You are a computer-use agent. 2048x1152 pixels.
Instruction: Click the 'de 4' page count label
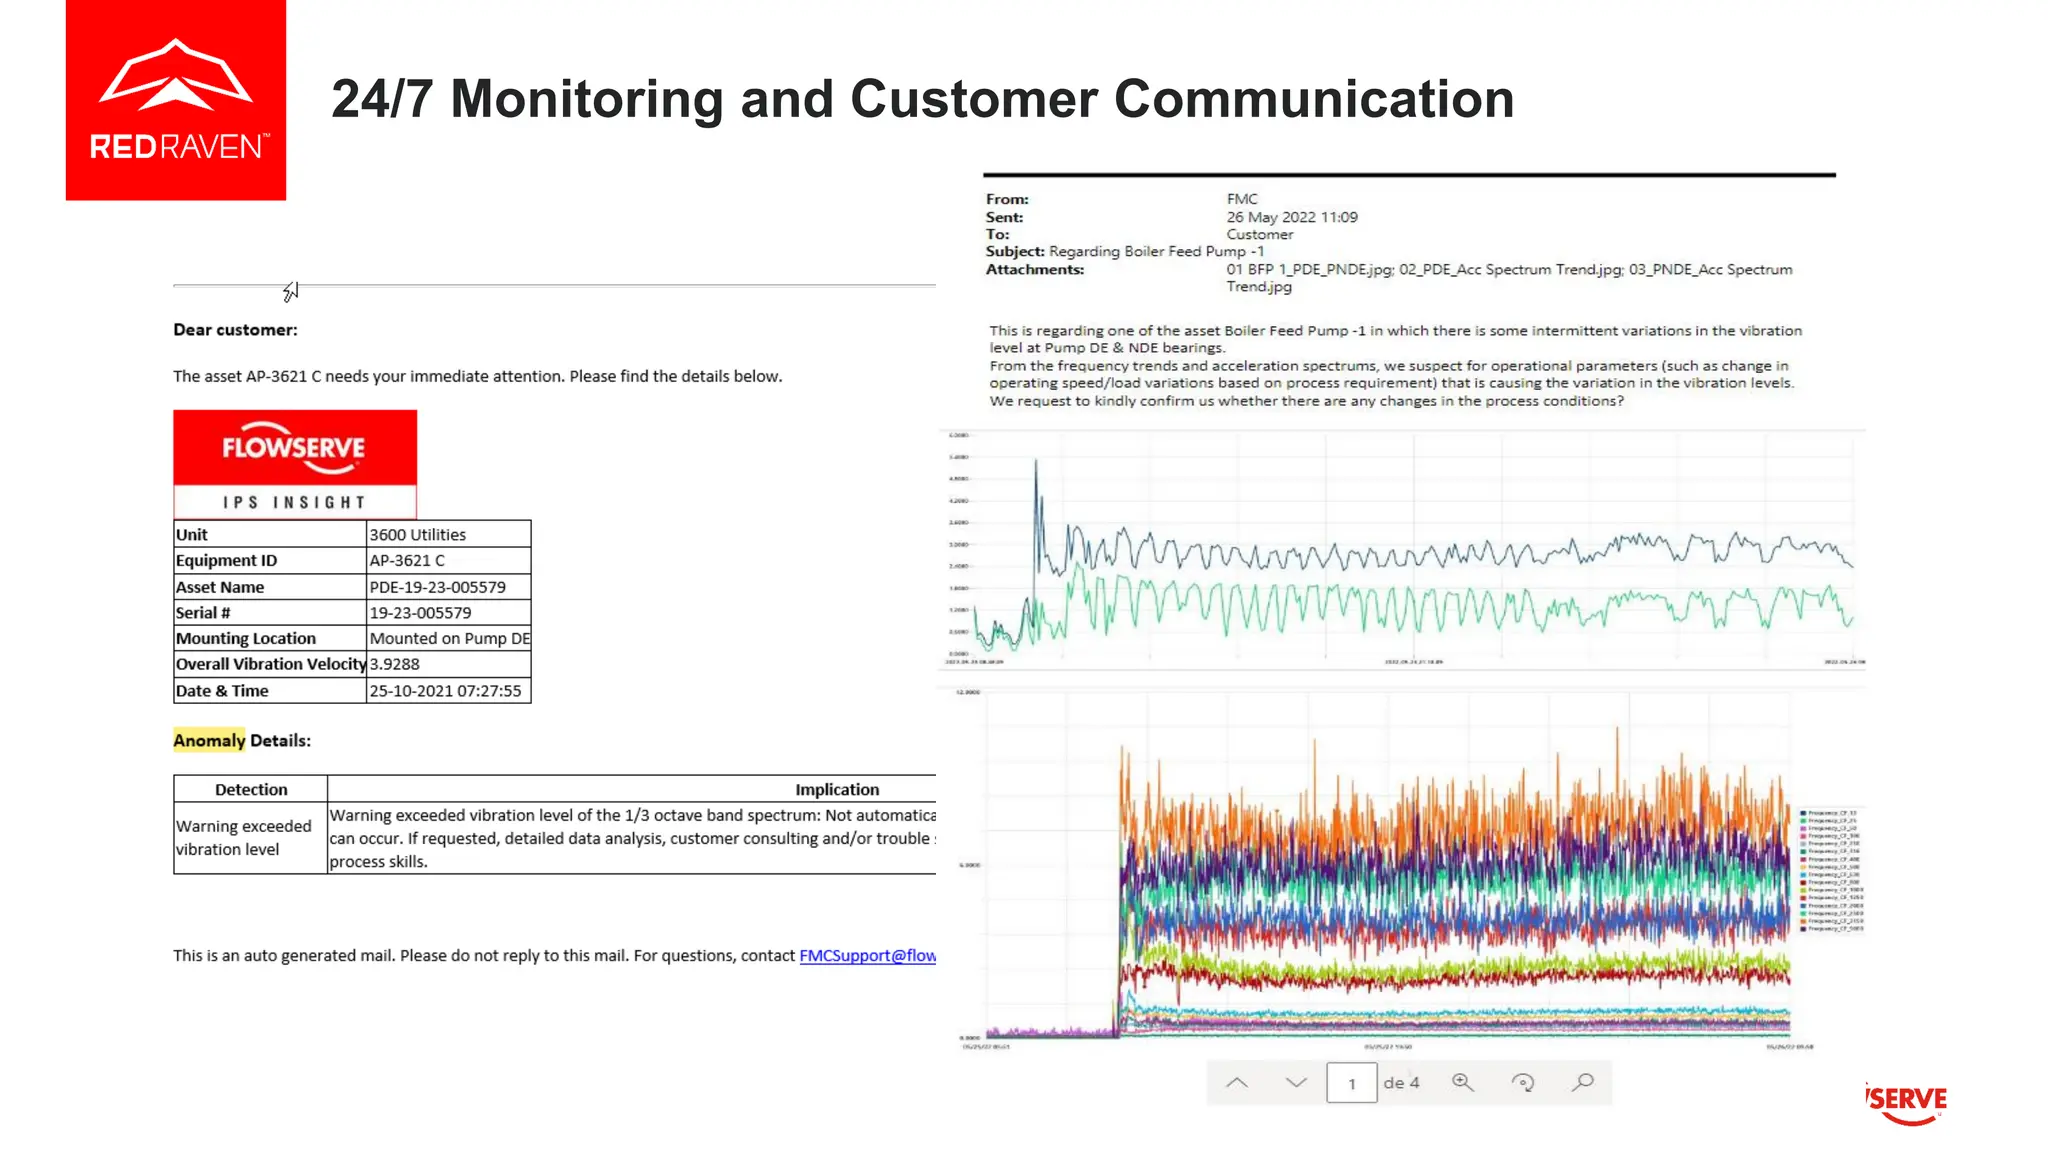click(x=1401, y=1083)
